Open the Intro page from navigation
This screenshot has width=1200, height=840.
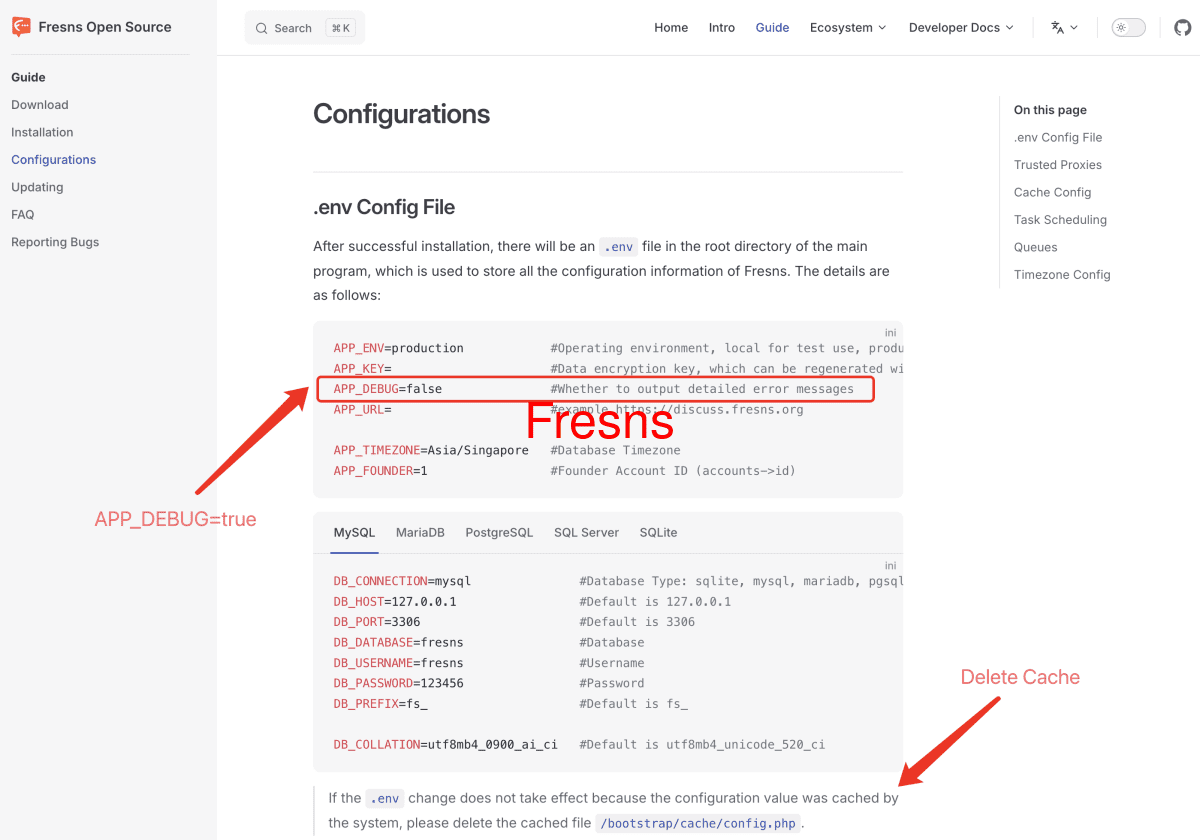point(722,27)
